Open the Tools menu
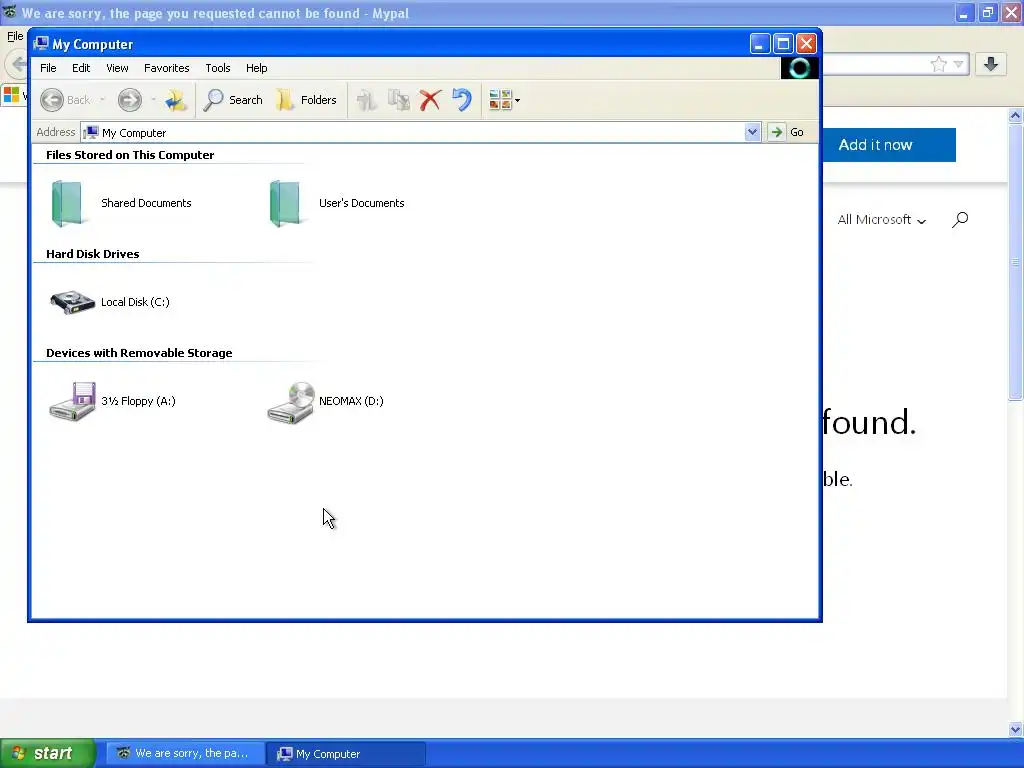Viewport: 1024px width, 768px height. (217, 68)
